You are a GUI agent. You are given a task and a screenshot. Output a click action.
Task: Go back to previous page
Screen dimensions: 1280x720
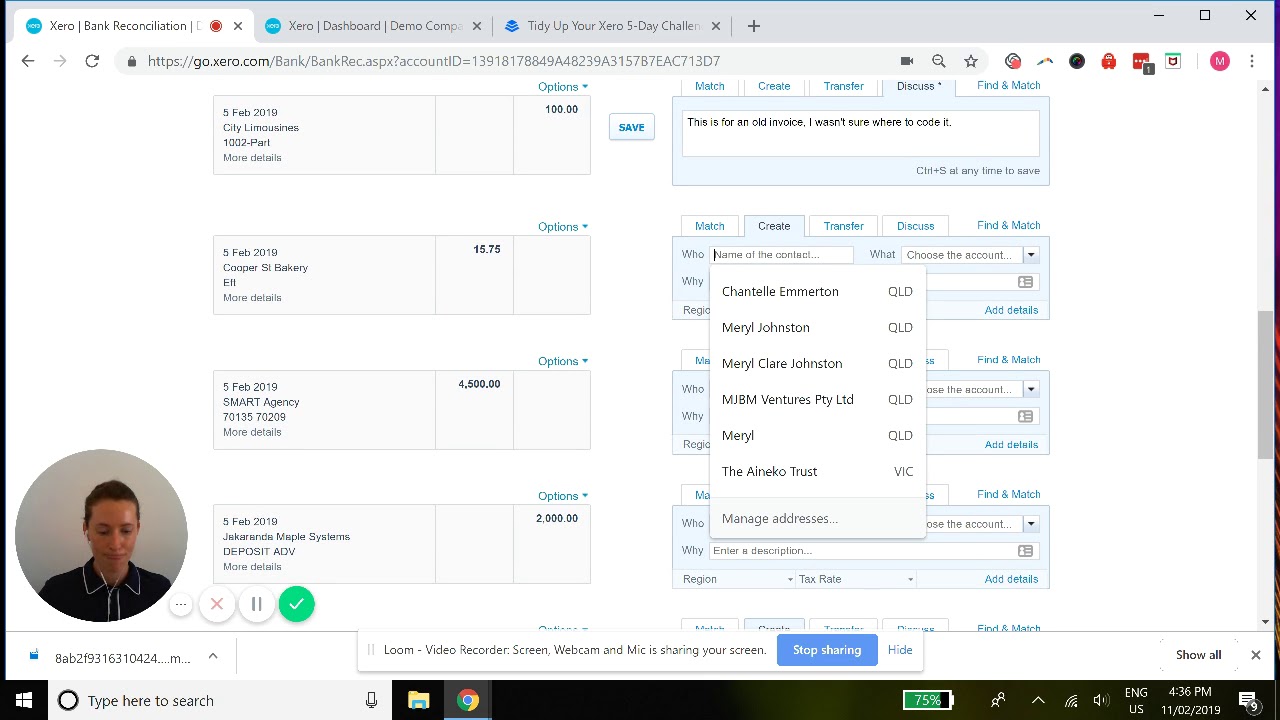[28, 61]
